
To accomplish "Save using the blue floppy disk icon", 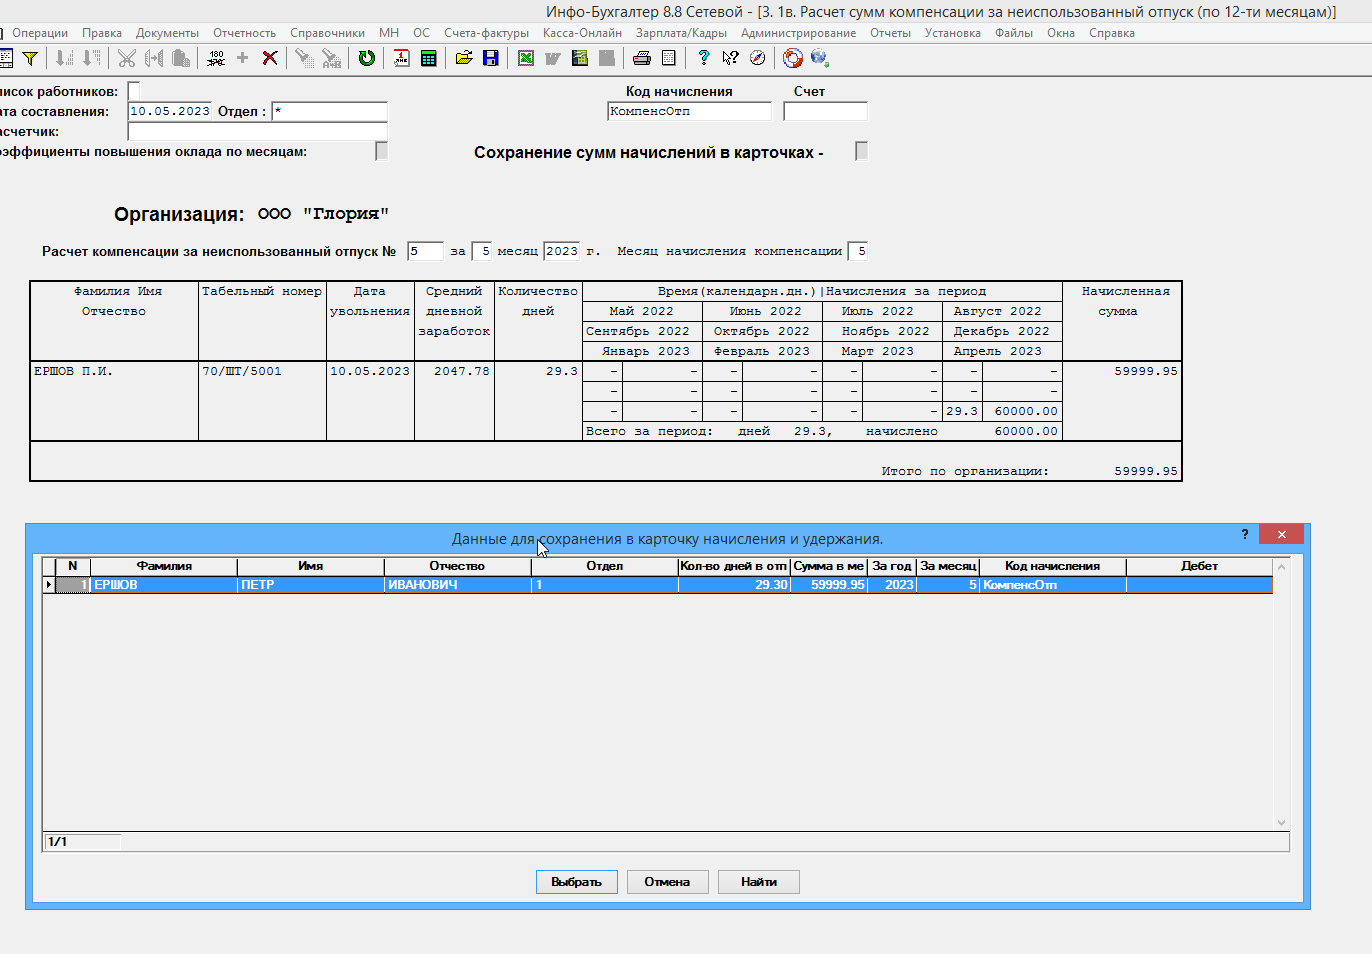I will coord(491,58).
